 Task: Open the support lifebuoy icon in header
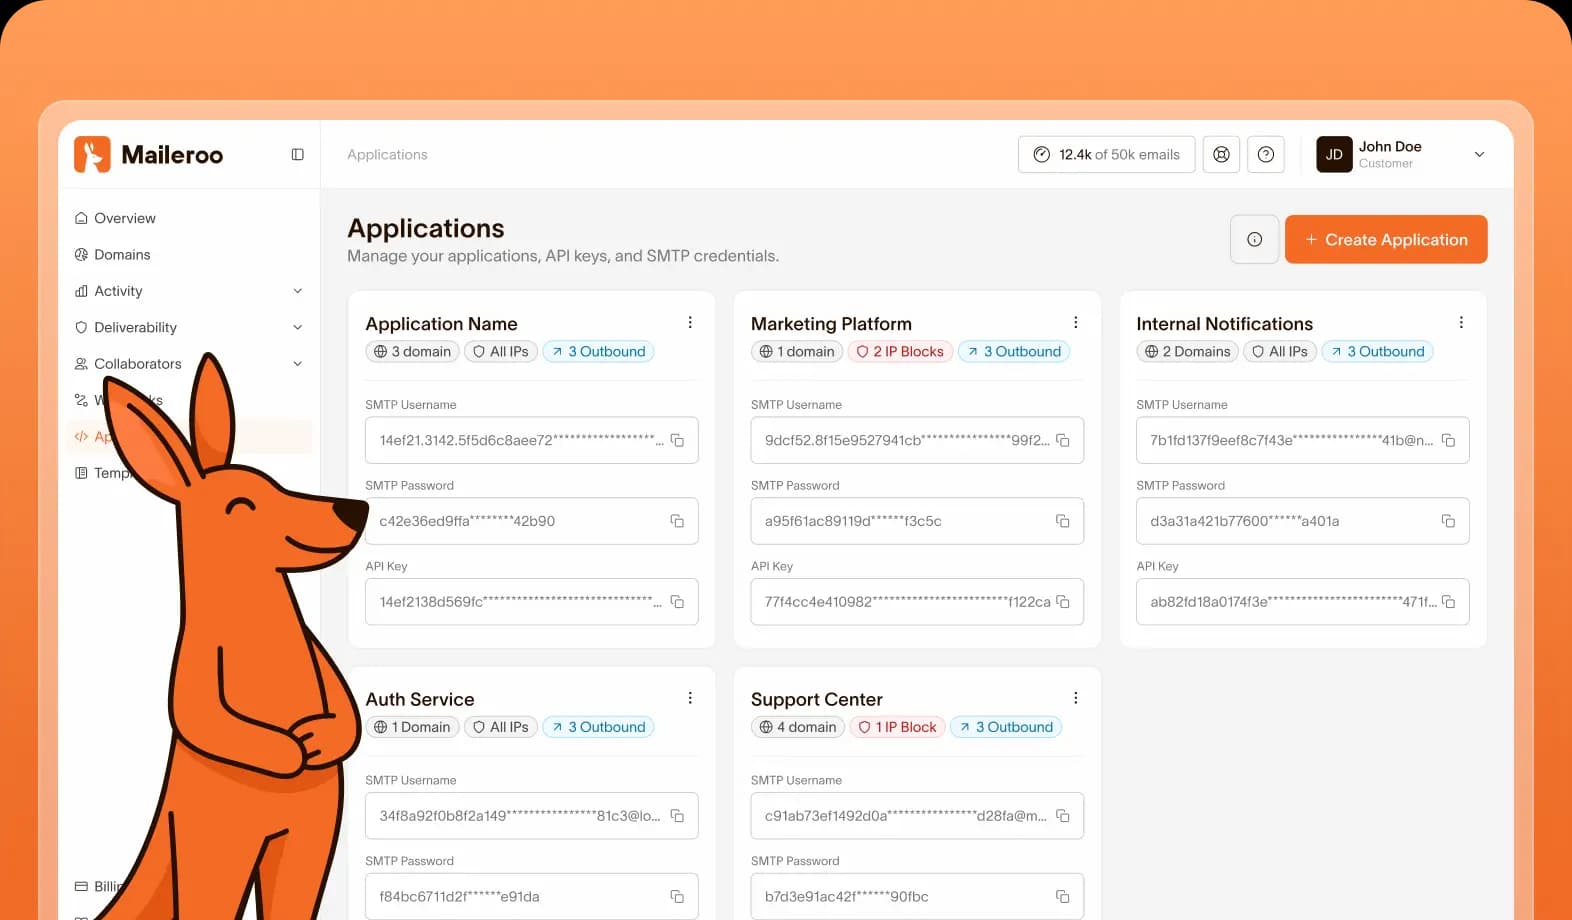[x=1221, y=154]
